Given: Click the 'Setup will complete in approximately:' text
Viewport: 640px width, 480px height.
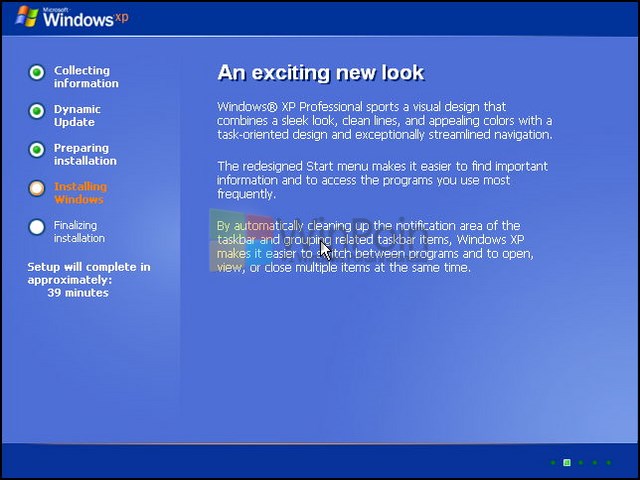Looking at the screenshot, I should point(89,273).
